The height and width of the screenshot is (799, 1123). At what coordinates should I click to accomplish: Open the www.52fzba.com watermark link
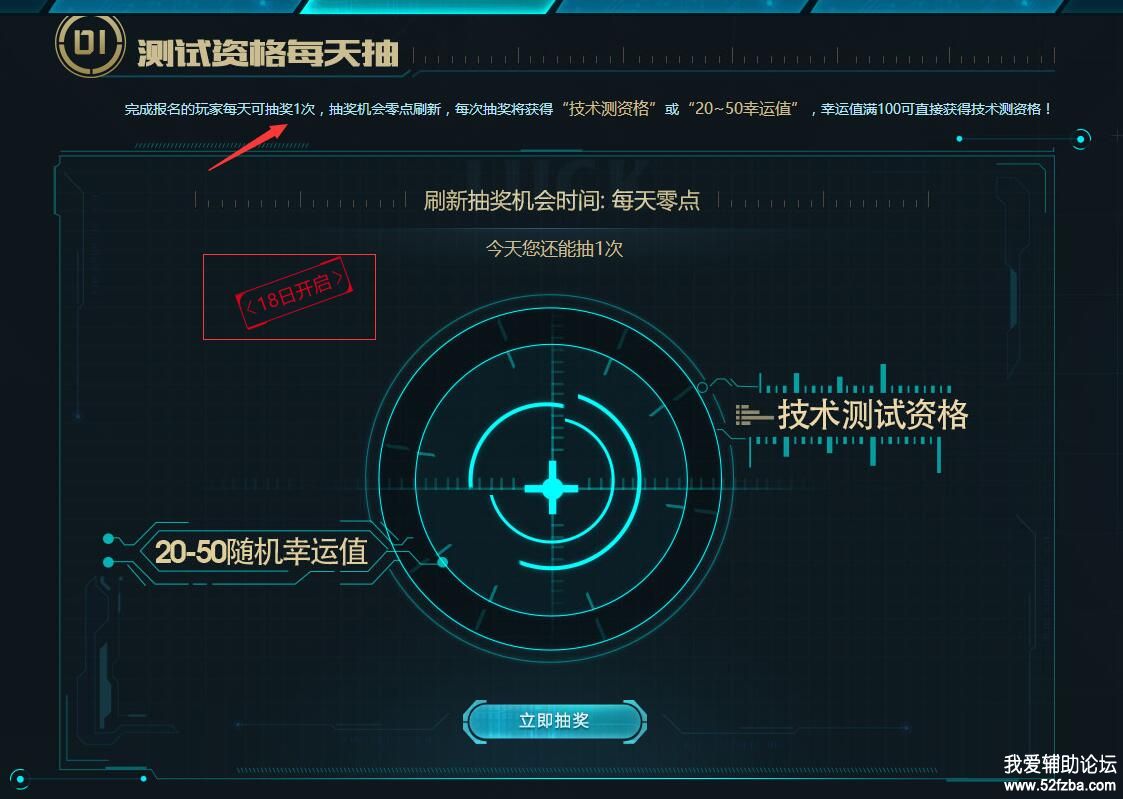[1059, 786]
